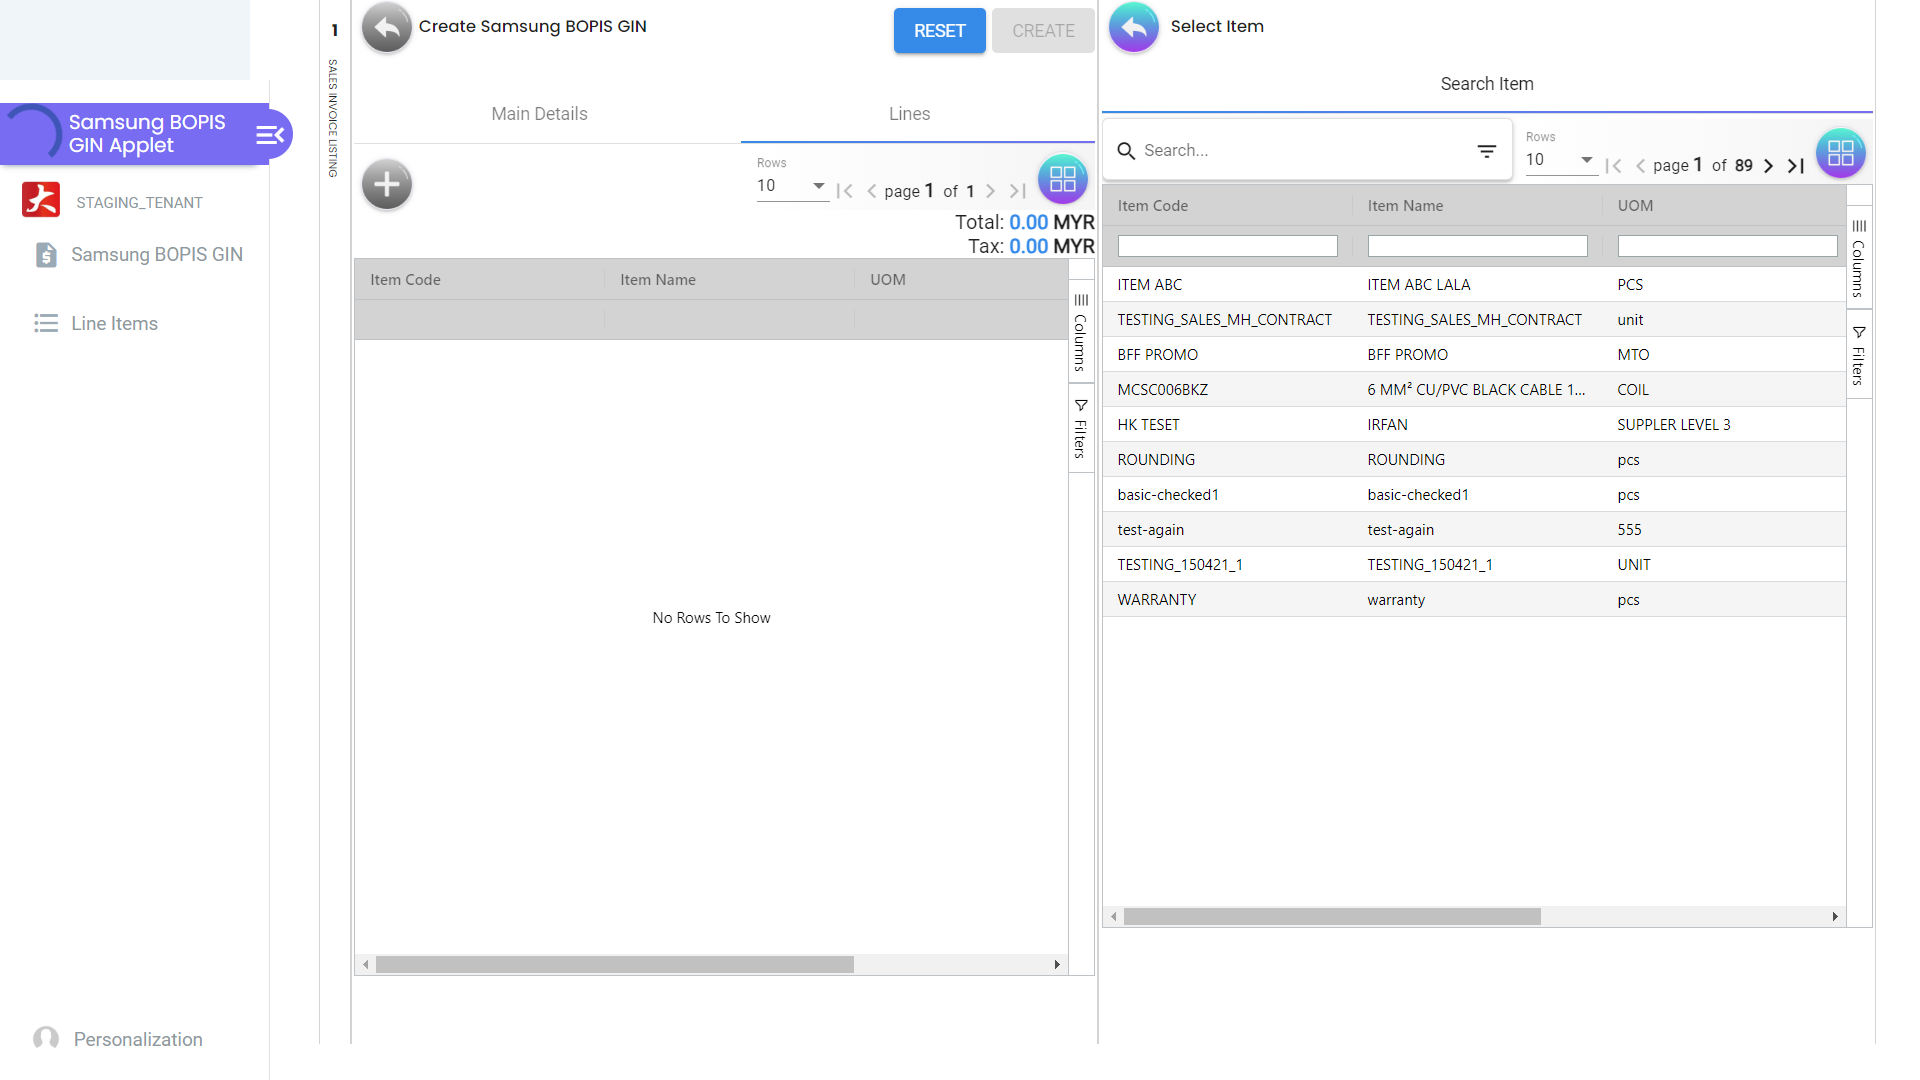Image resolution: width=1920 pixels, height=1080 pixels.
Task: Open Line Items in sidebar
Action: click(114, 324)
